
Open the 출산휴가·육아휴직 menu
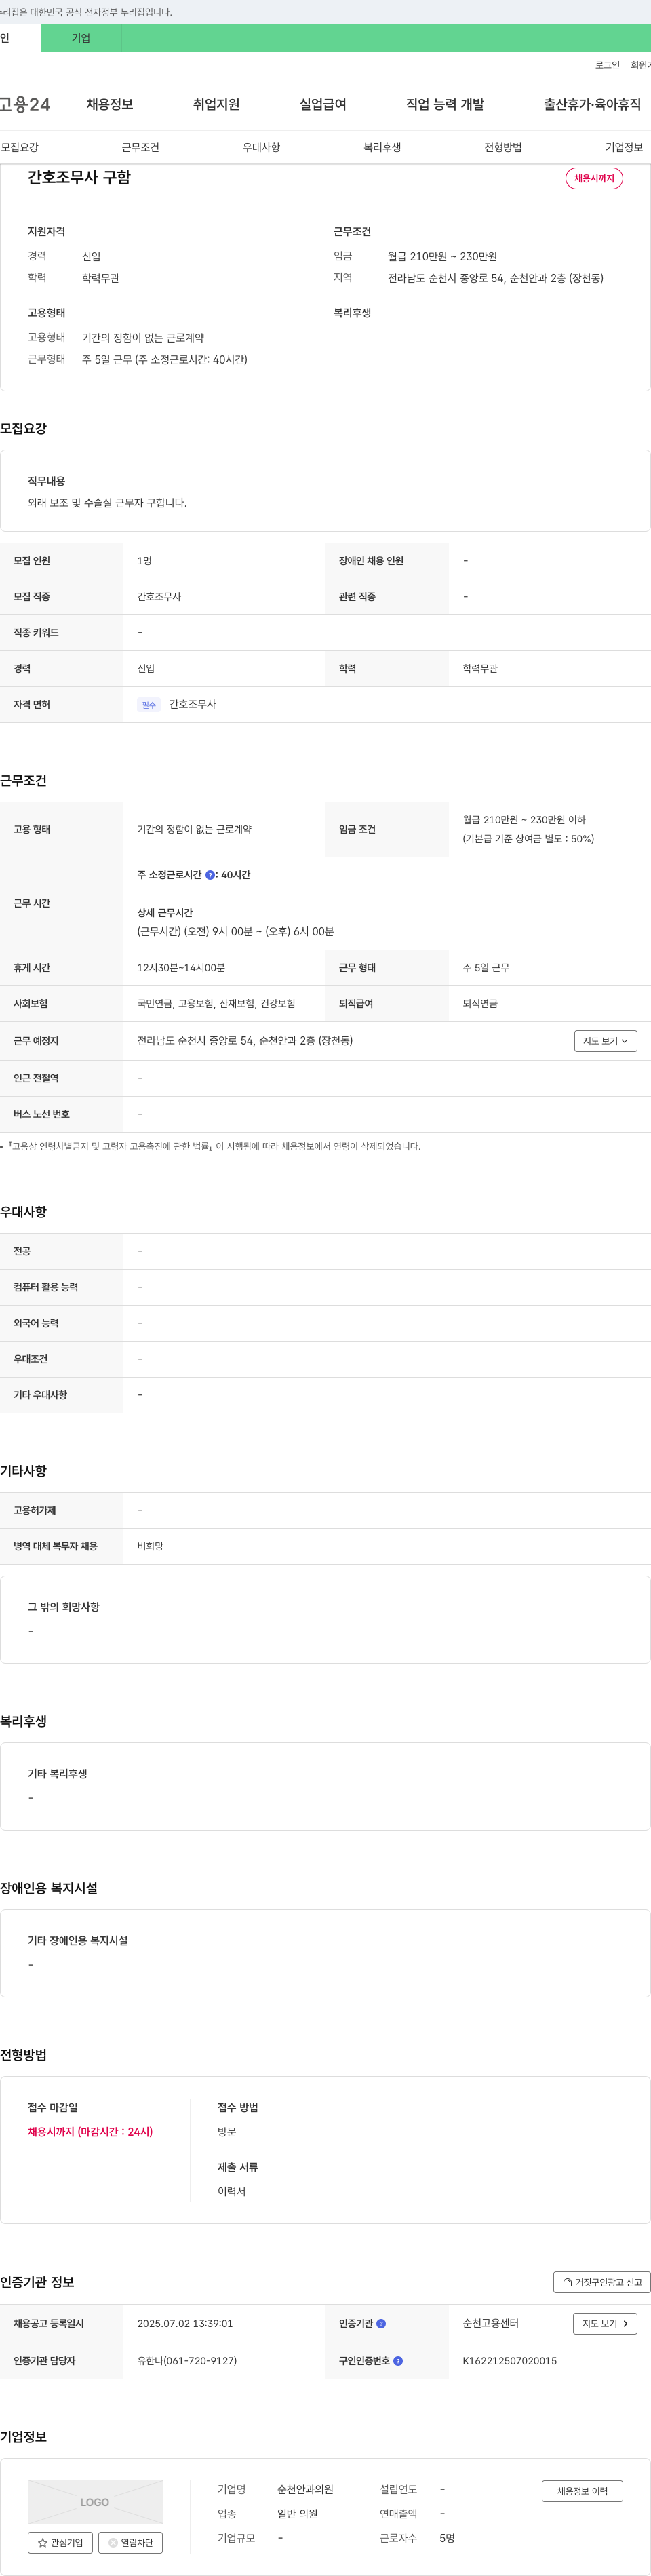pyautogui.click(x=592, y=104)
